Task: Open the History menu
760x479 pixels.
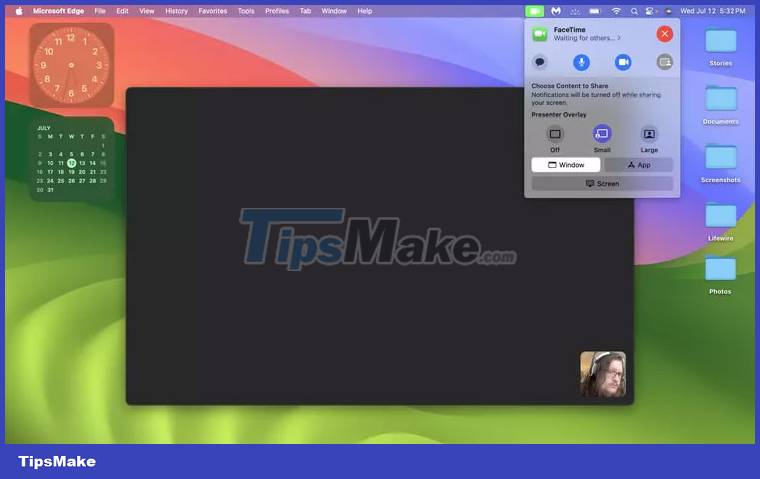Action: (x=176, y=11)
